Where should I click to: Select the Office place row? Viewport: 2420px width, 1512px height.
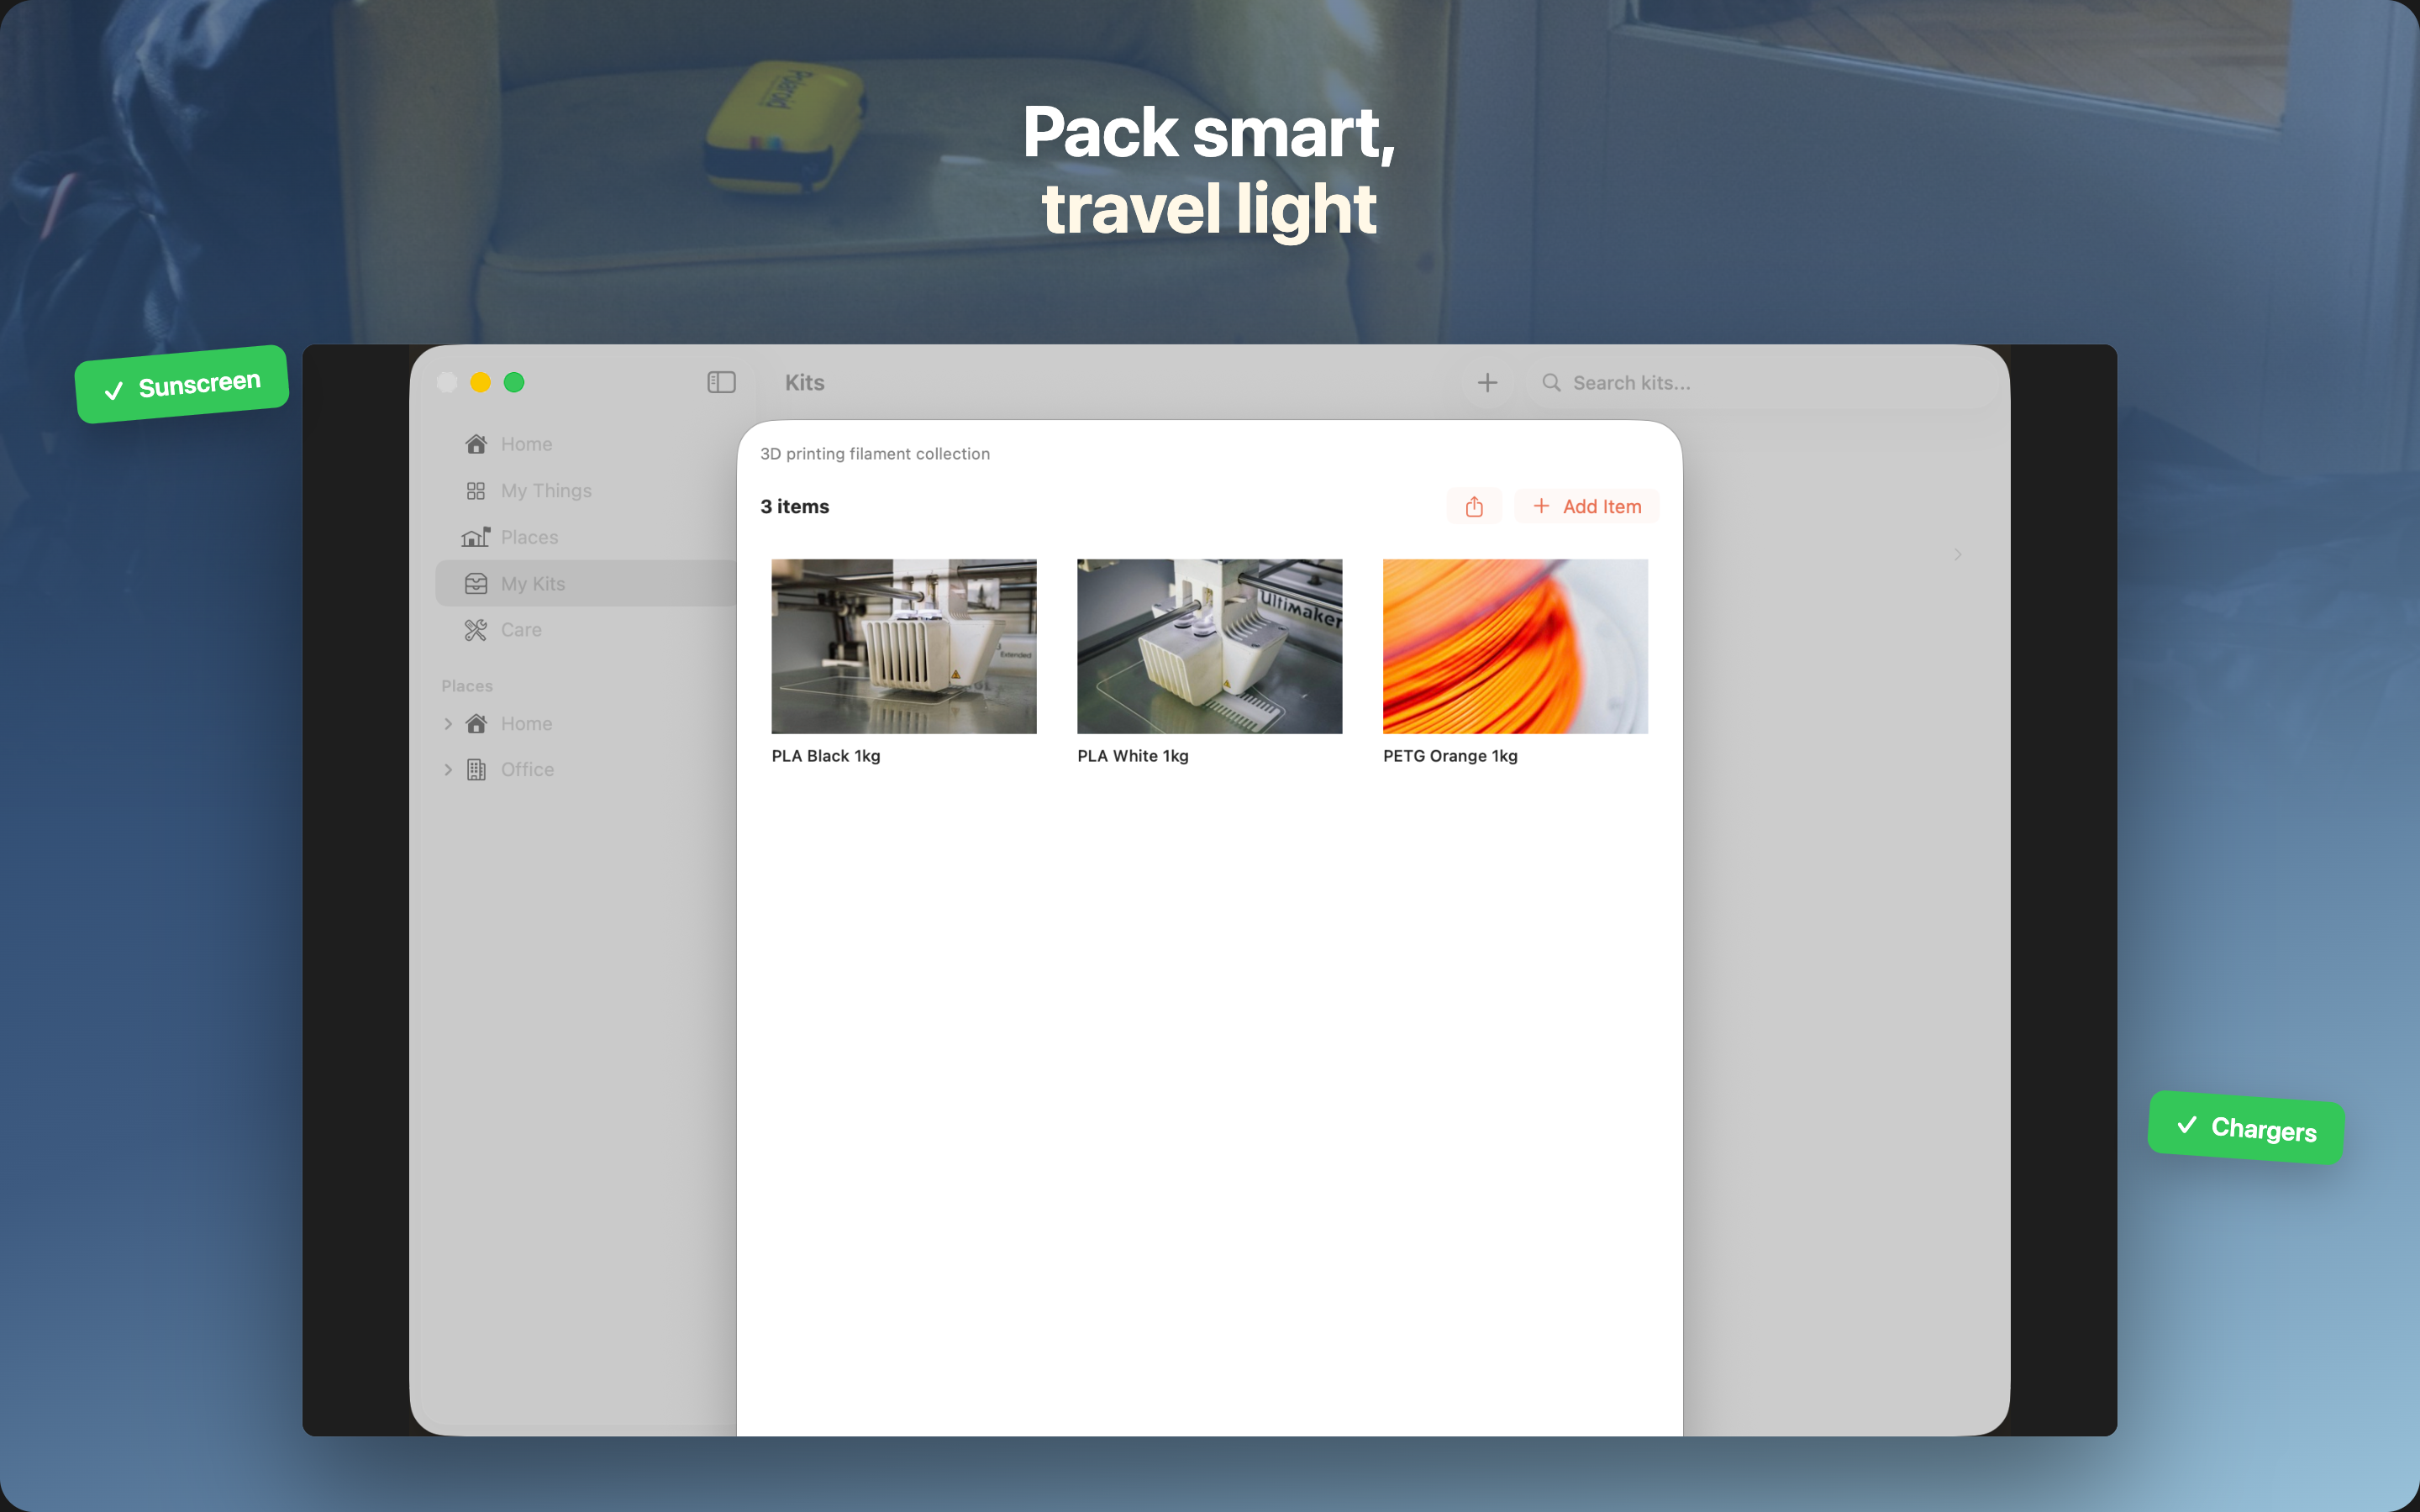click(x=586, y=769)
